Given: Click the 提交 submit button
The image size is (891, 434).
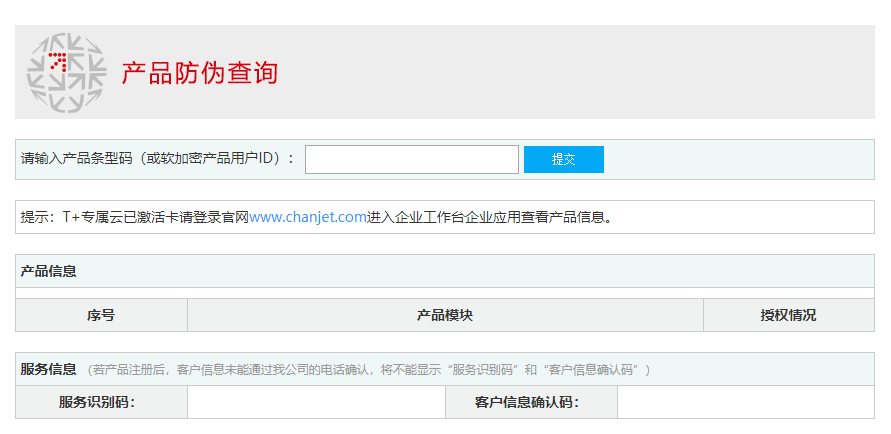Looking at the screenshot, I should 564,159.
